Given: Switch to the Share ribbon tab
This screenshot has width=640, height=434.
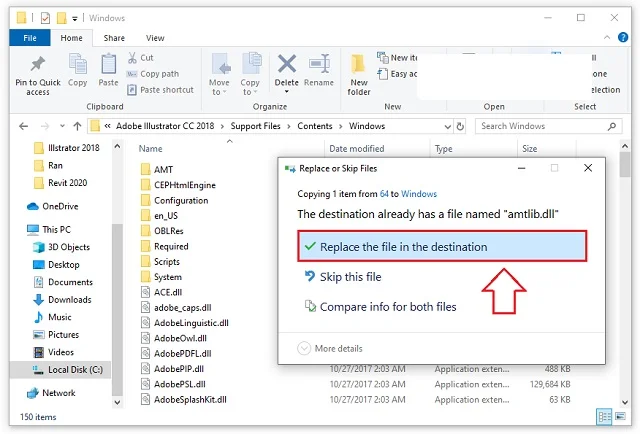Looking at the screenshot, I should point(114,38).
